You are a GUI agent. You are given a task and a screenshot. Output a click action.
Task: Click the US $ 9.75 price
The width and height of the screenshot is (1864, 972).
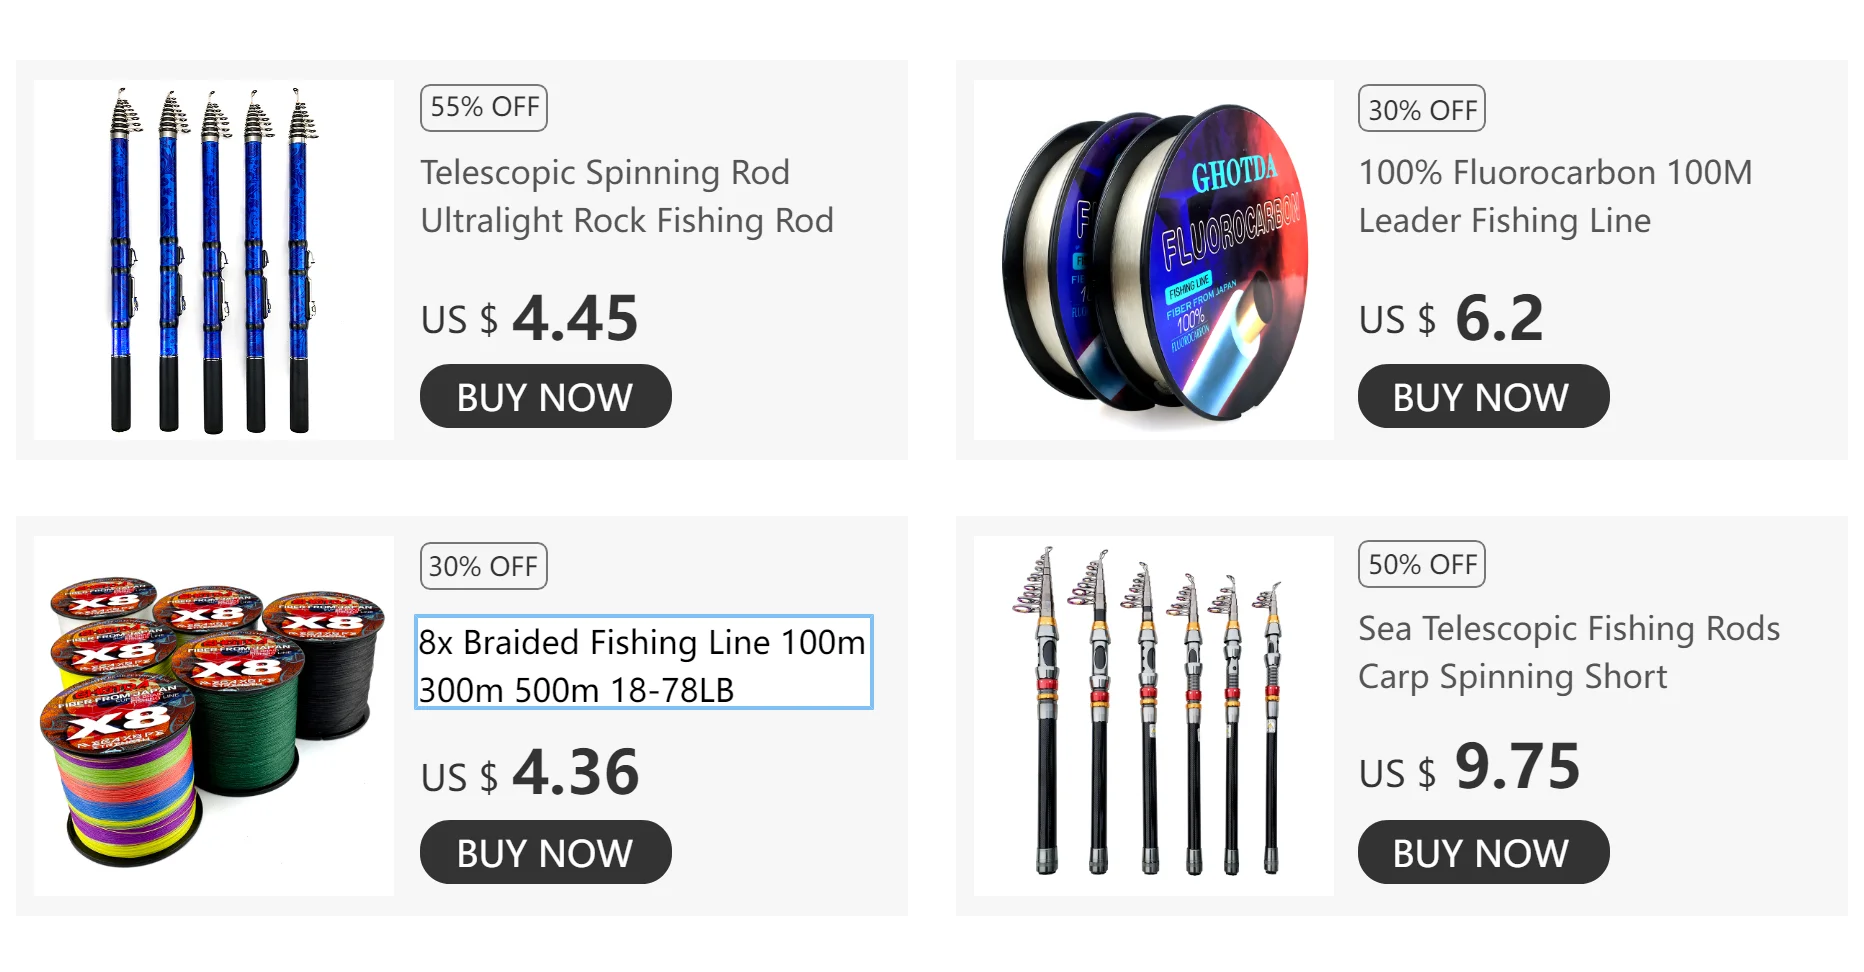[1469, 768]
